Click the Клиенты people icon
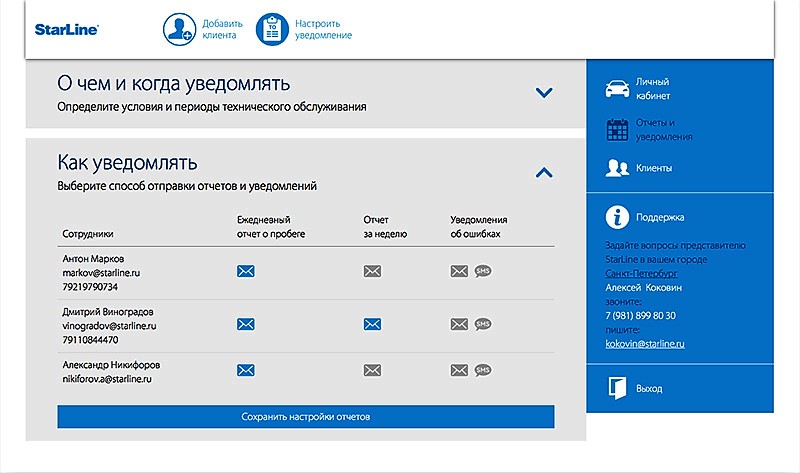The width and height of the screenshot is (800, 473). (x=617, y=168)
